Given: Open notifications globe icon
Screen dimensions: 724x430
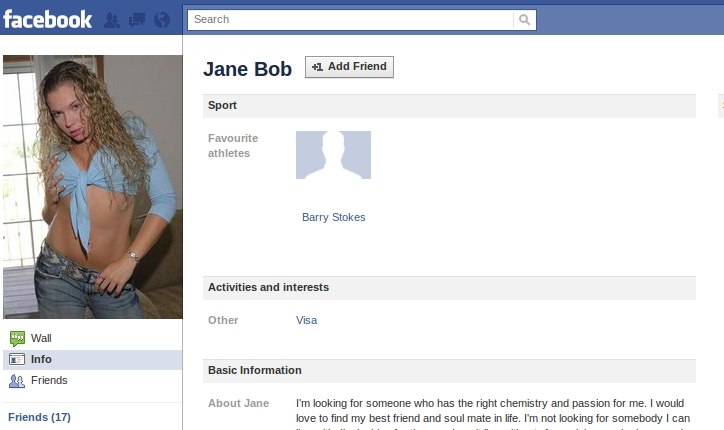Looking at the screenshot, I should point(162,20).
